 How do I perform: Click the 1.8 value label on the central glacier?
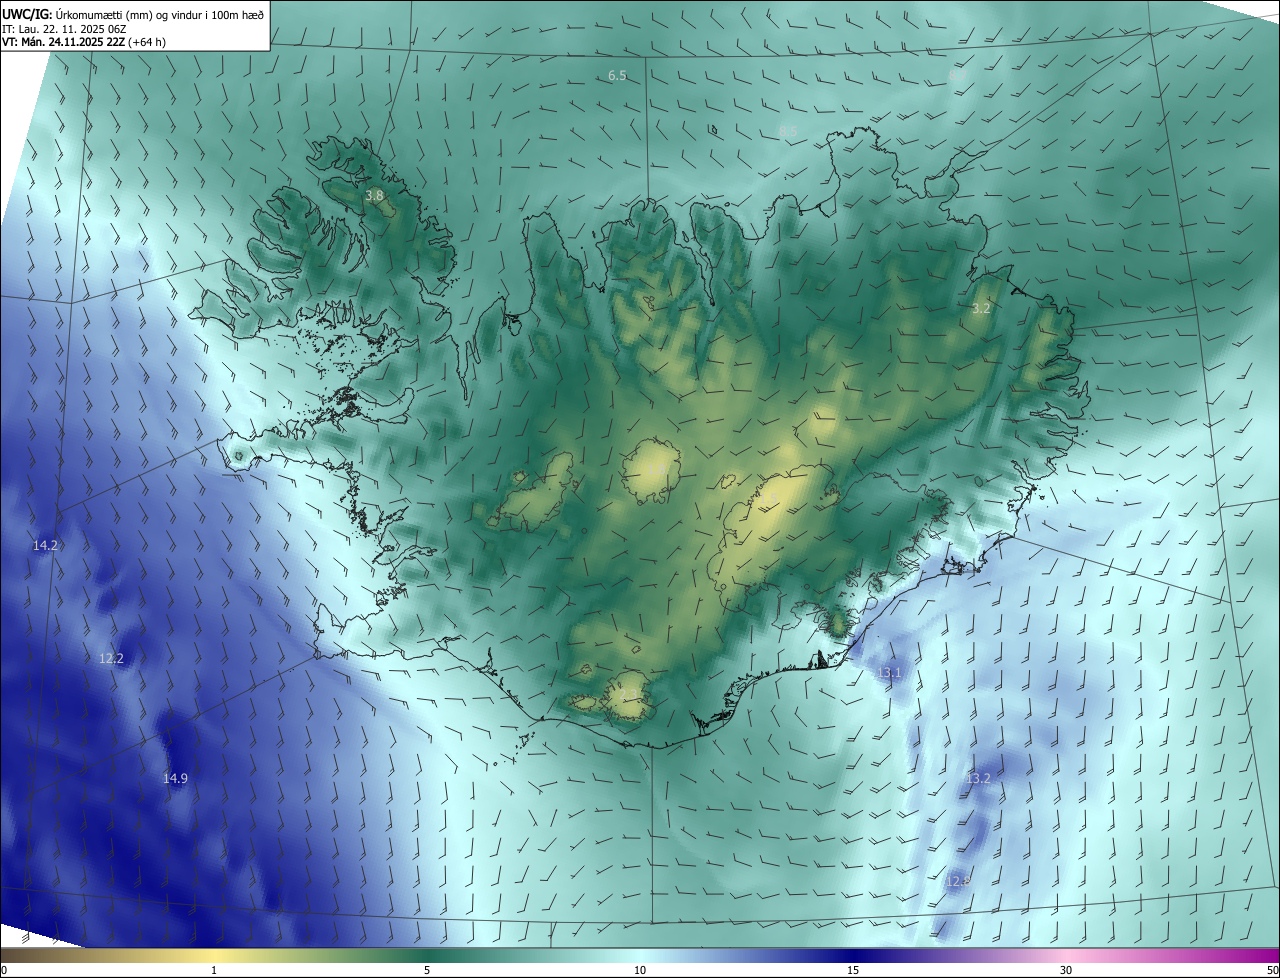coord(655,468)
